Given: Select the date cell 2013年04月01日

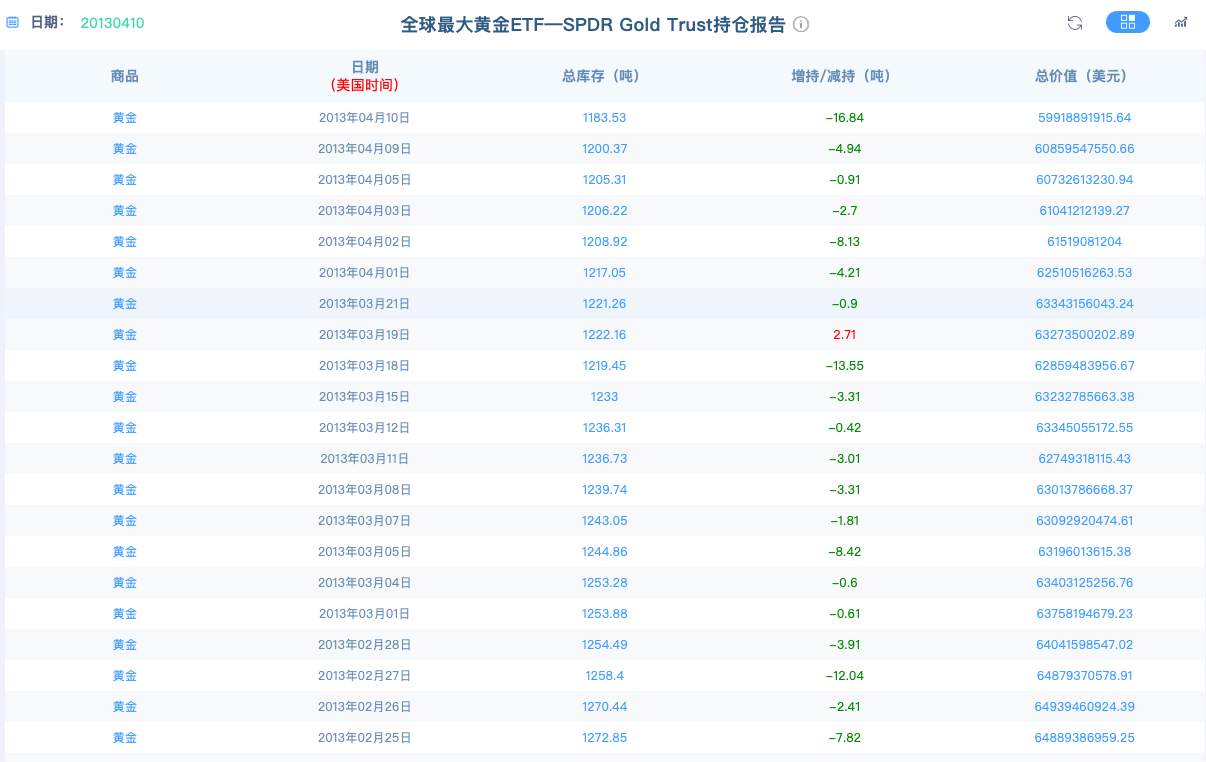Looking at the screenshot, I should pos(365,273).
